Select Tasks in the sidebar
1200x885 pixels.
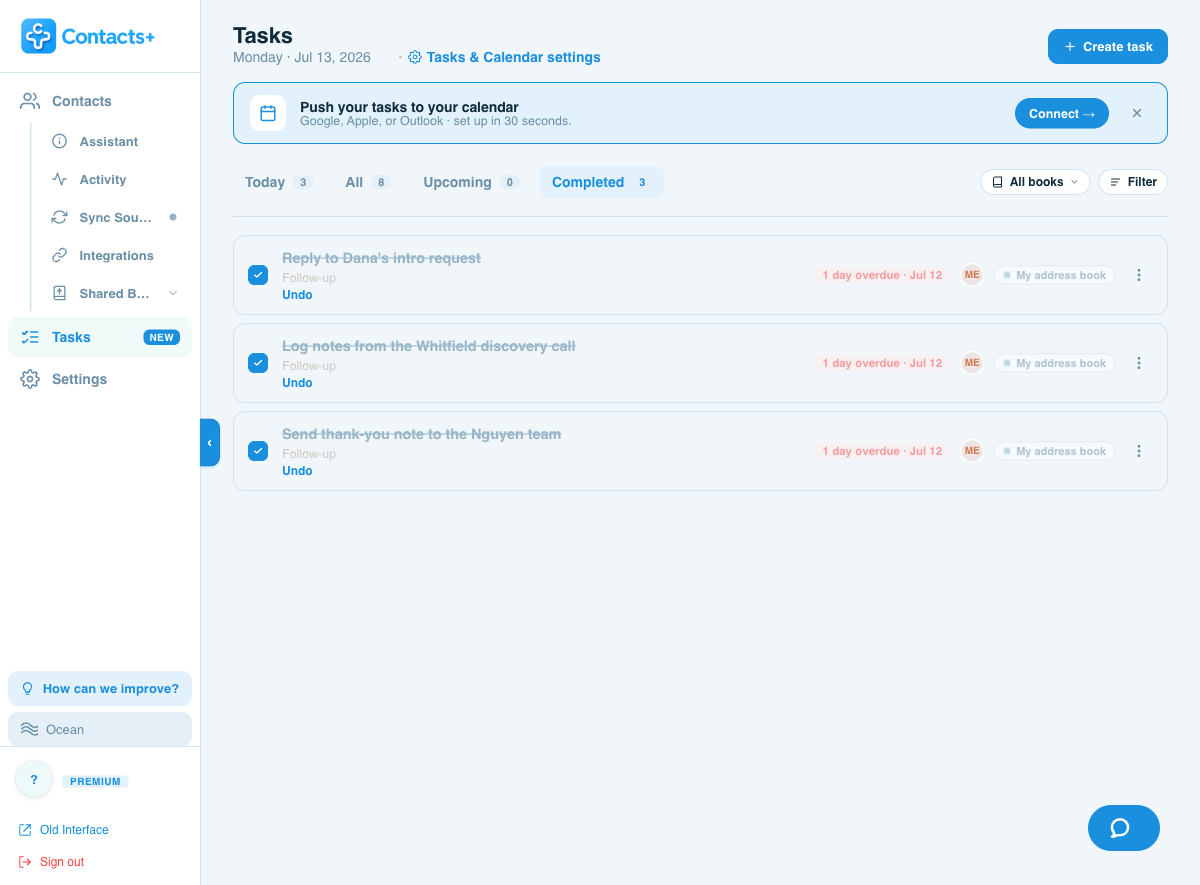click(x=100, y=337)
